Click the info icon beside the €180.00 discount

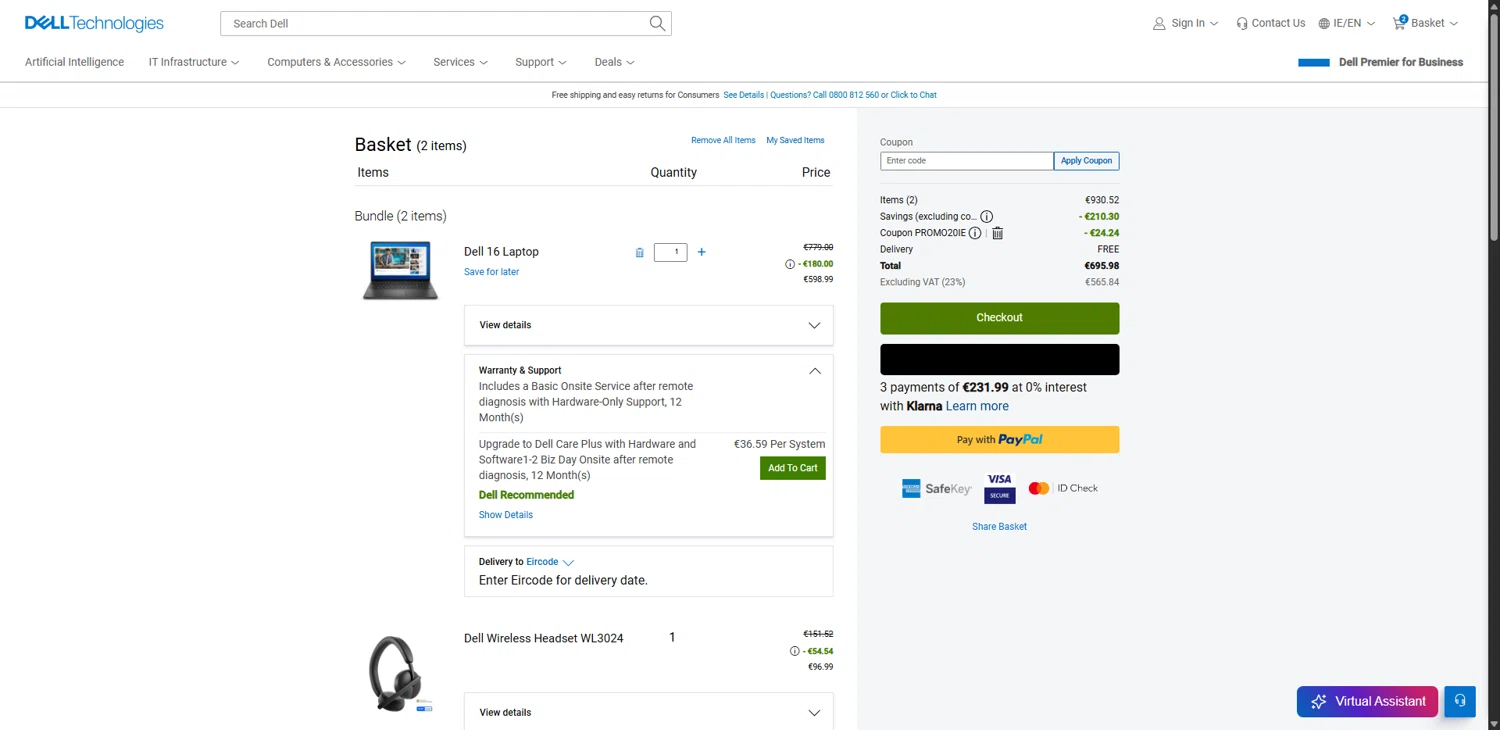click(x=790, y=264)
